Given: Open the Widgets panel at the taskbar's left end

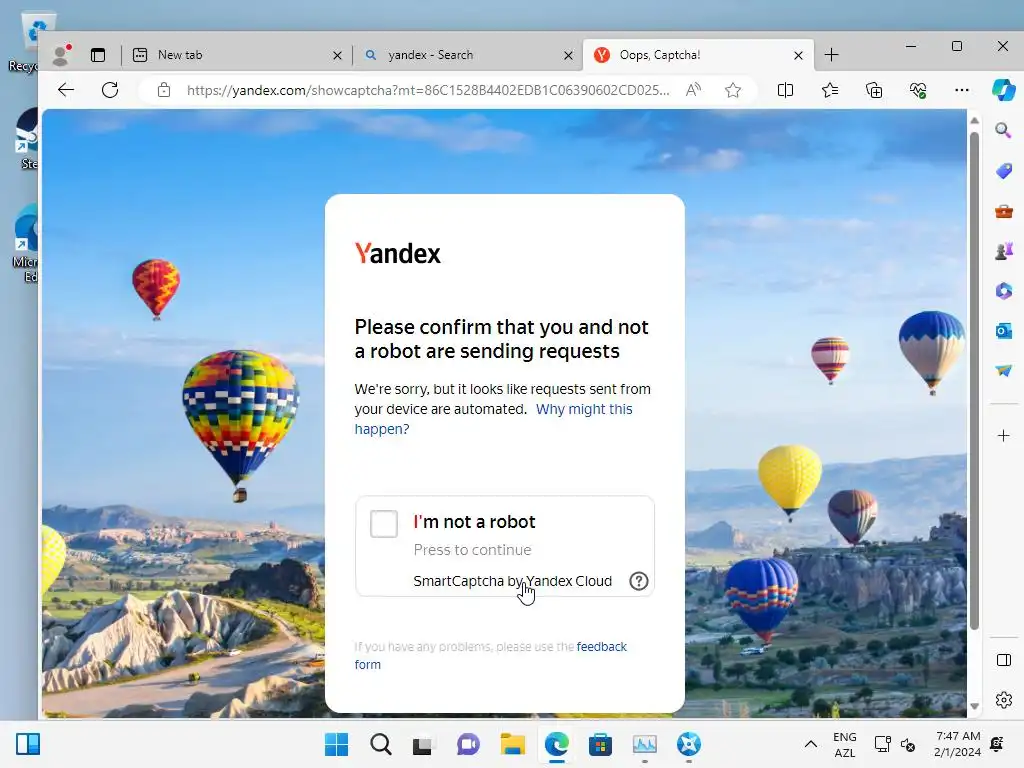Looking at the screenshot, I should pos(28,744).
